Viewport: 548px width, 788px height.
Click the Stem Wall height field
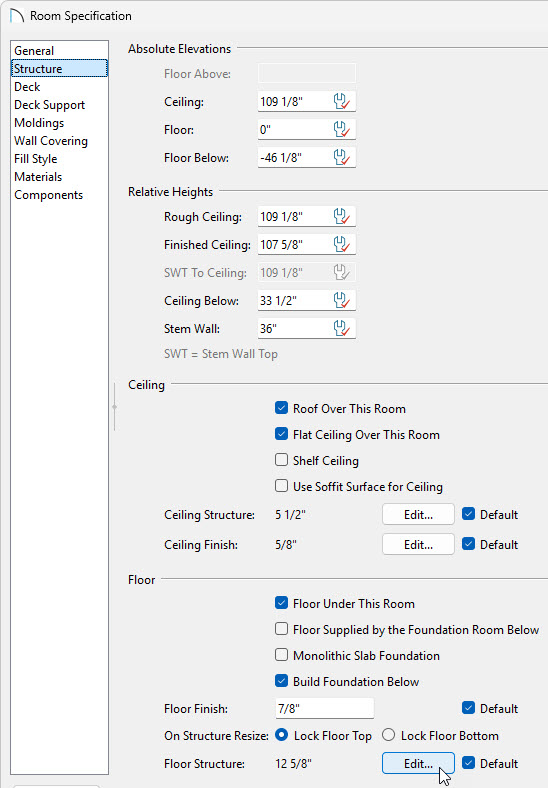coord(307,329)
